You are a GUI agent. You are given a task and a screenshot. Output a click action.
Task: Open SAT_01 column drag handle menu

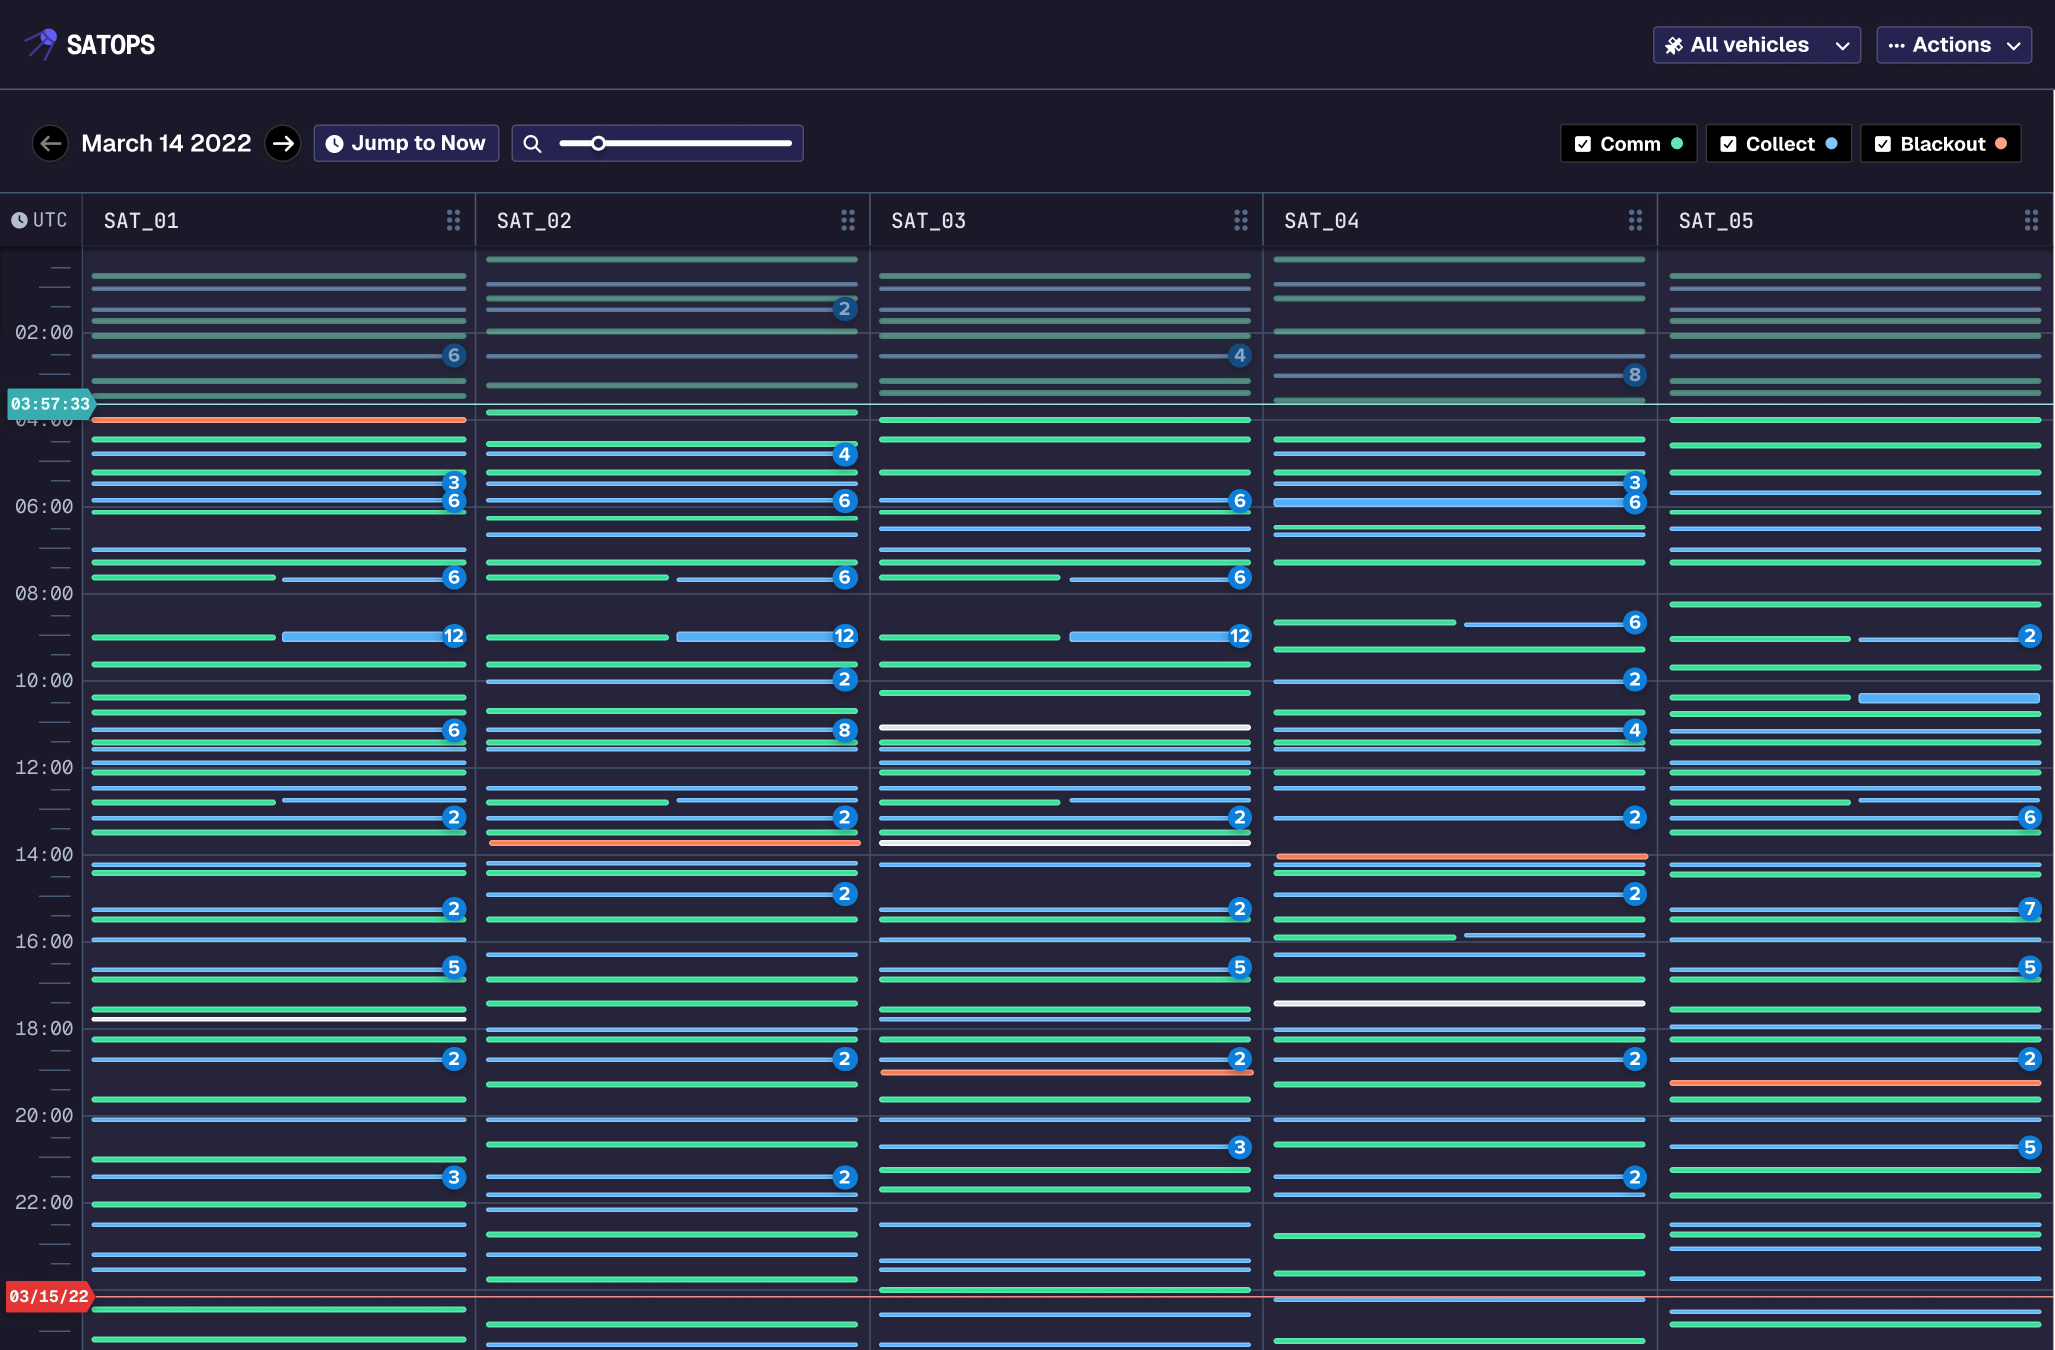pos(453,220)
